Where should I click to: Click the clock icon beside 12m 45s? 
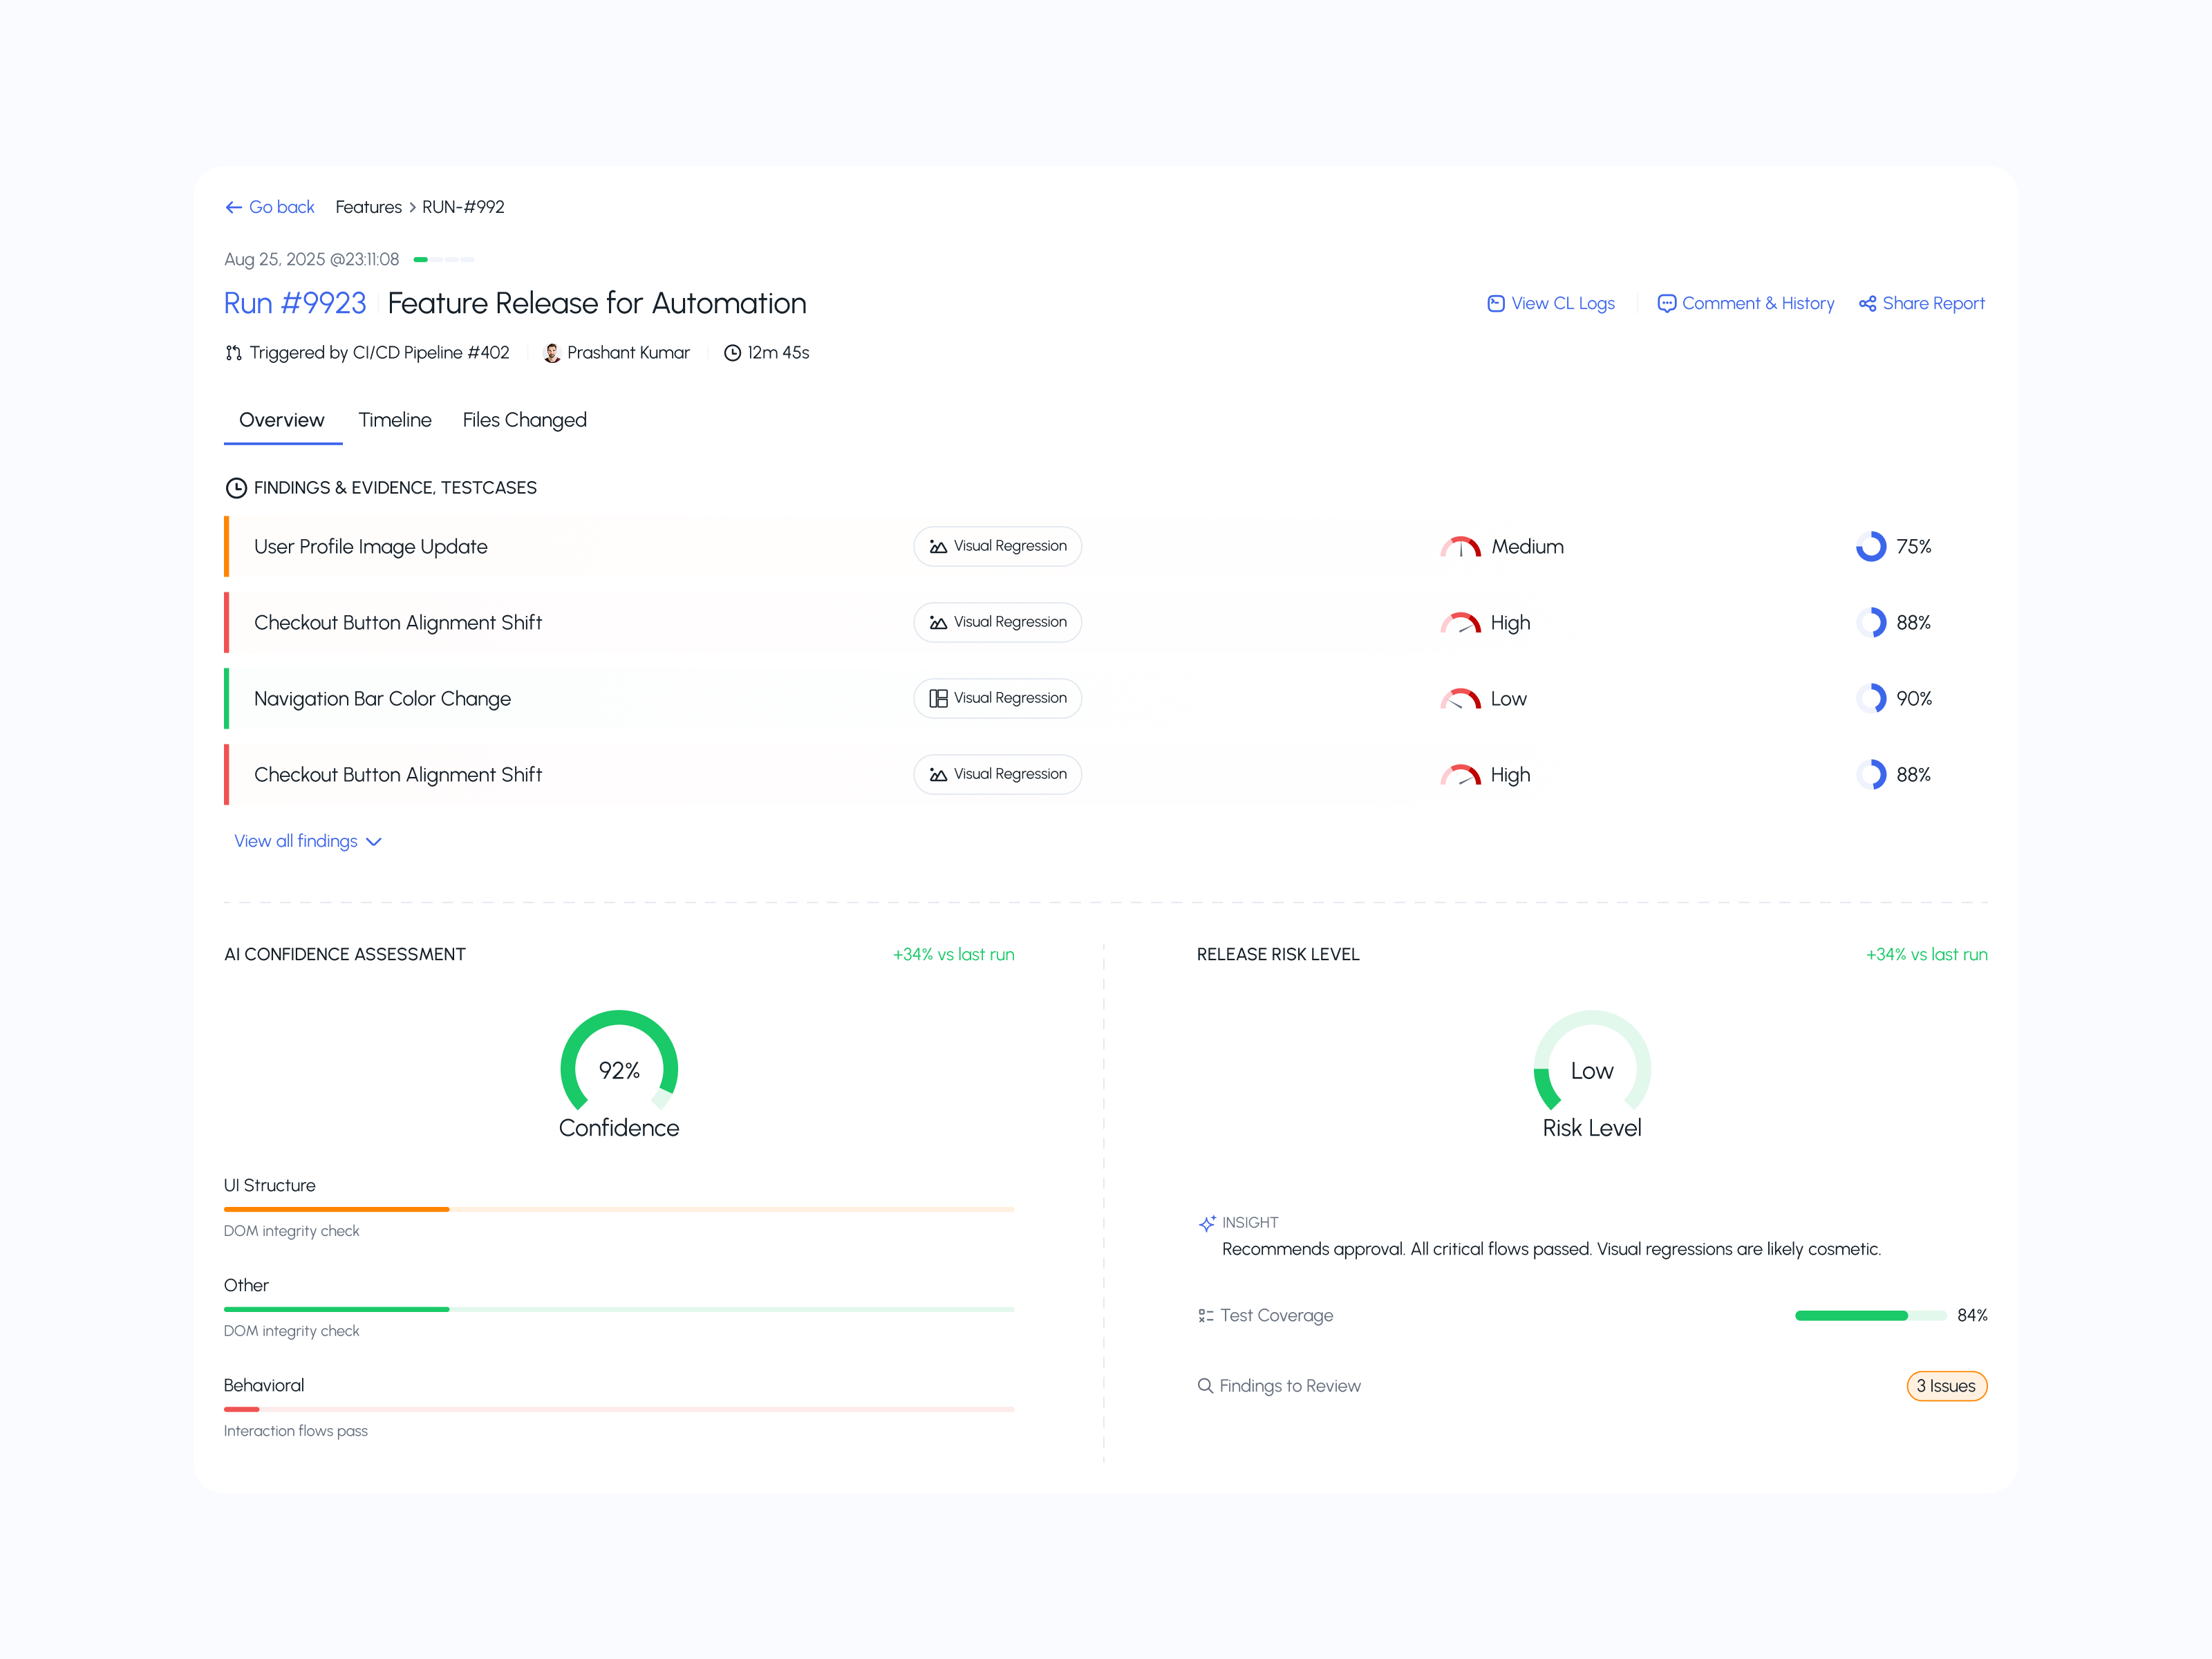(x=732, y=353)
